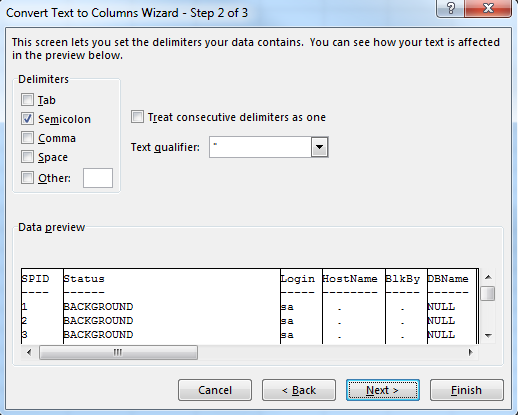
Task: Click preview scroll down arrow
Action: point(488,335)
